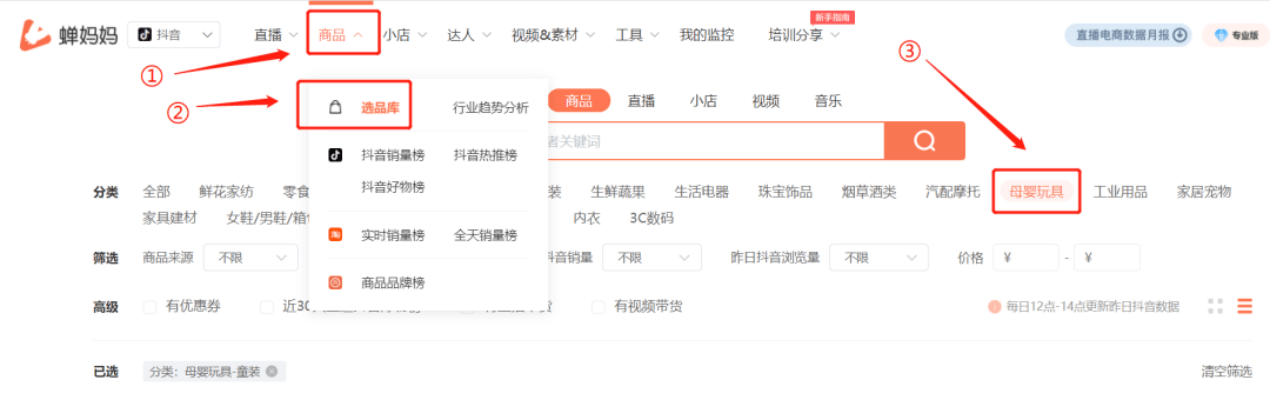Switch to list view icon

point(1245,306)
